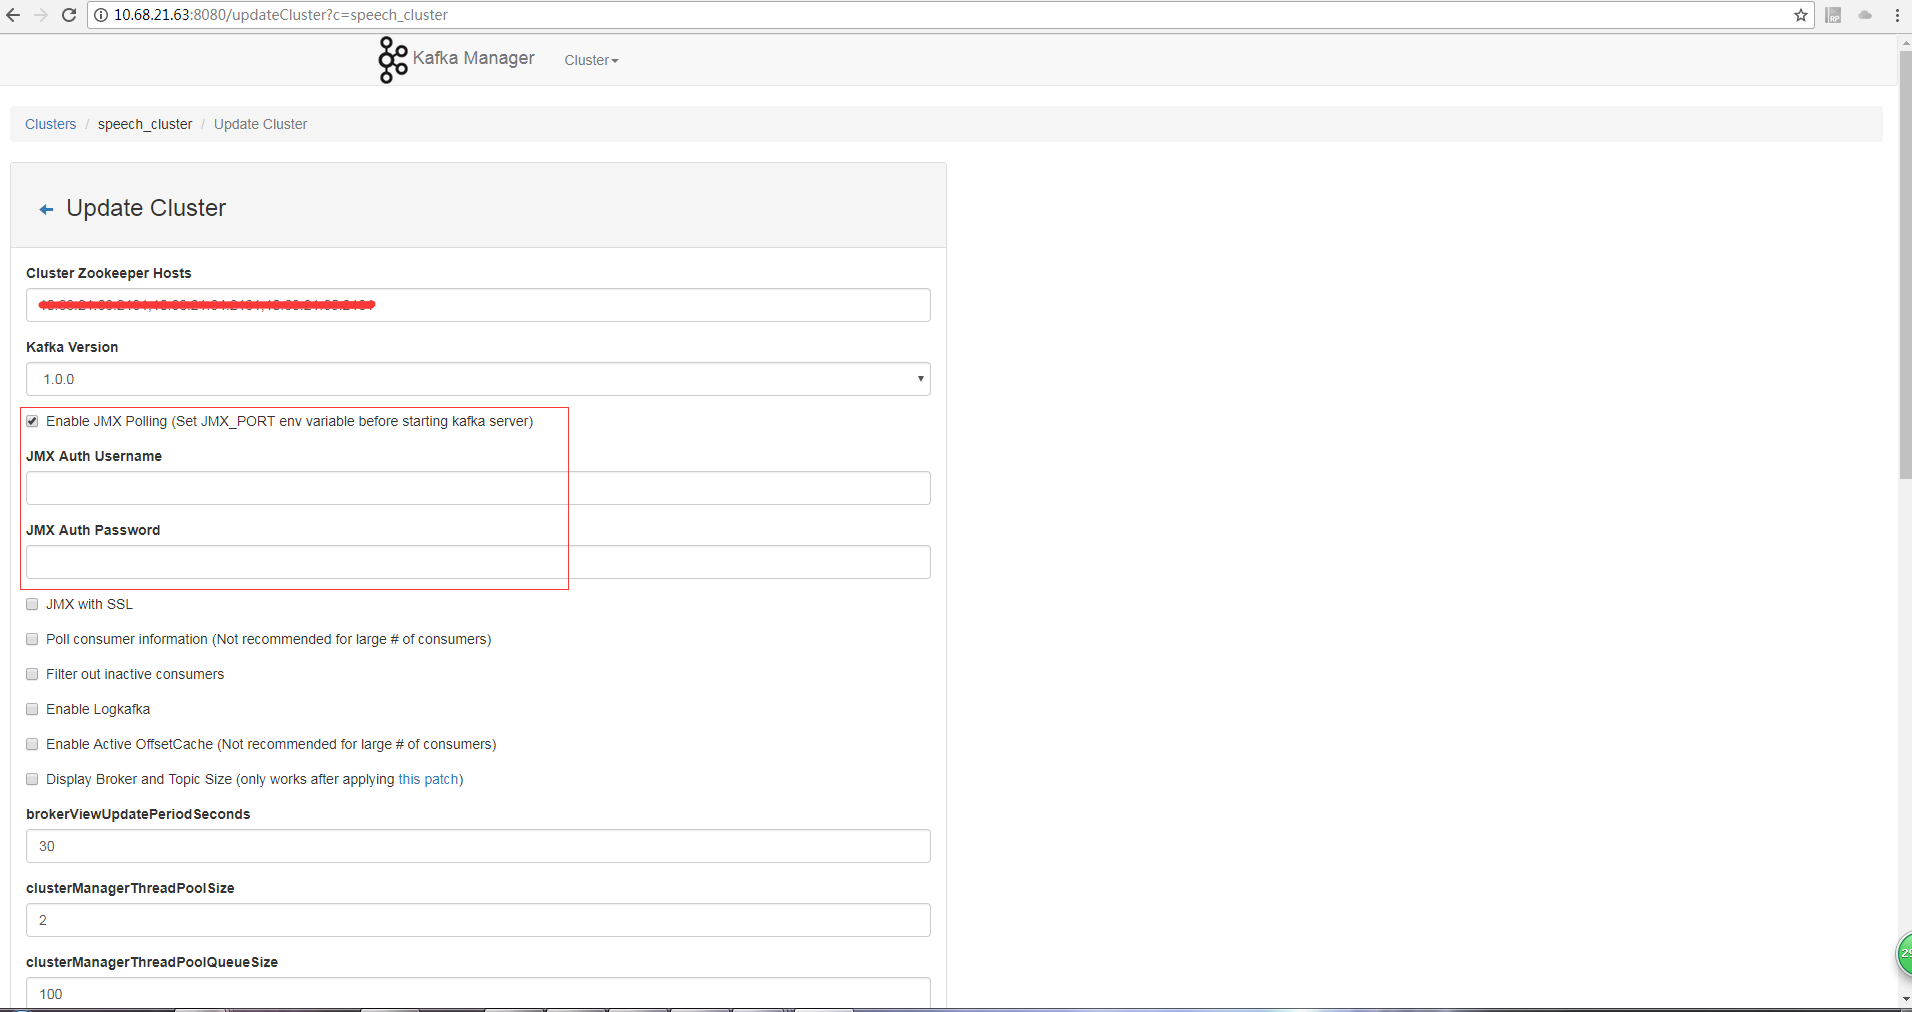Click the scrollbar up arrow
The width and height of the screenshot is (1912, 1012).
(x=1905, y=42)
